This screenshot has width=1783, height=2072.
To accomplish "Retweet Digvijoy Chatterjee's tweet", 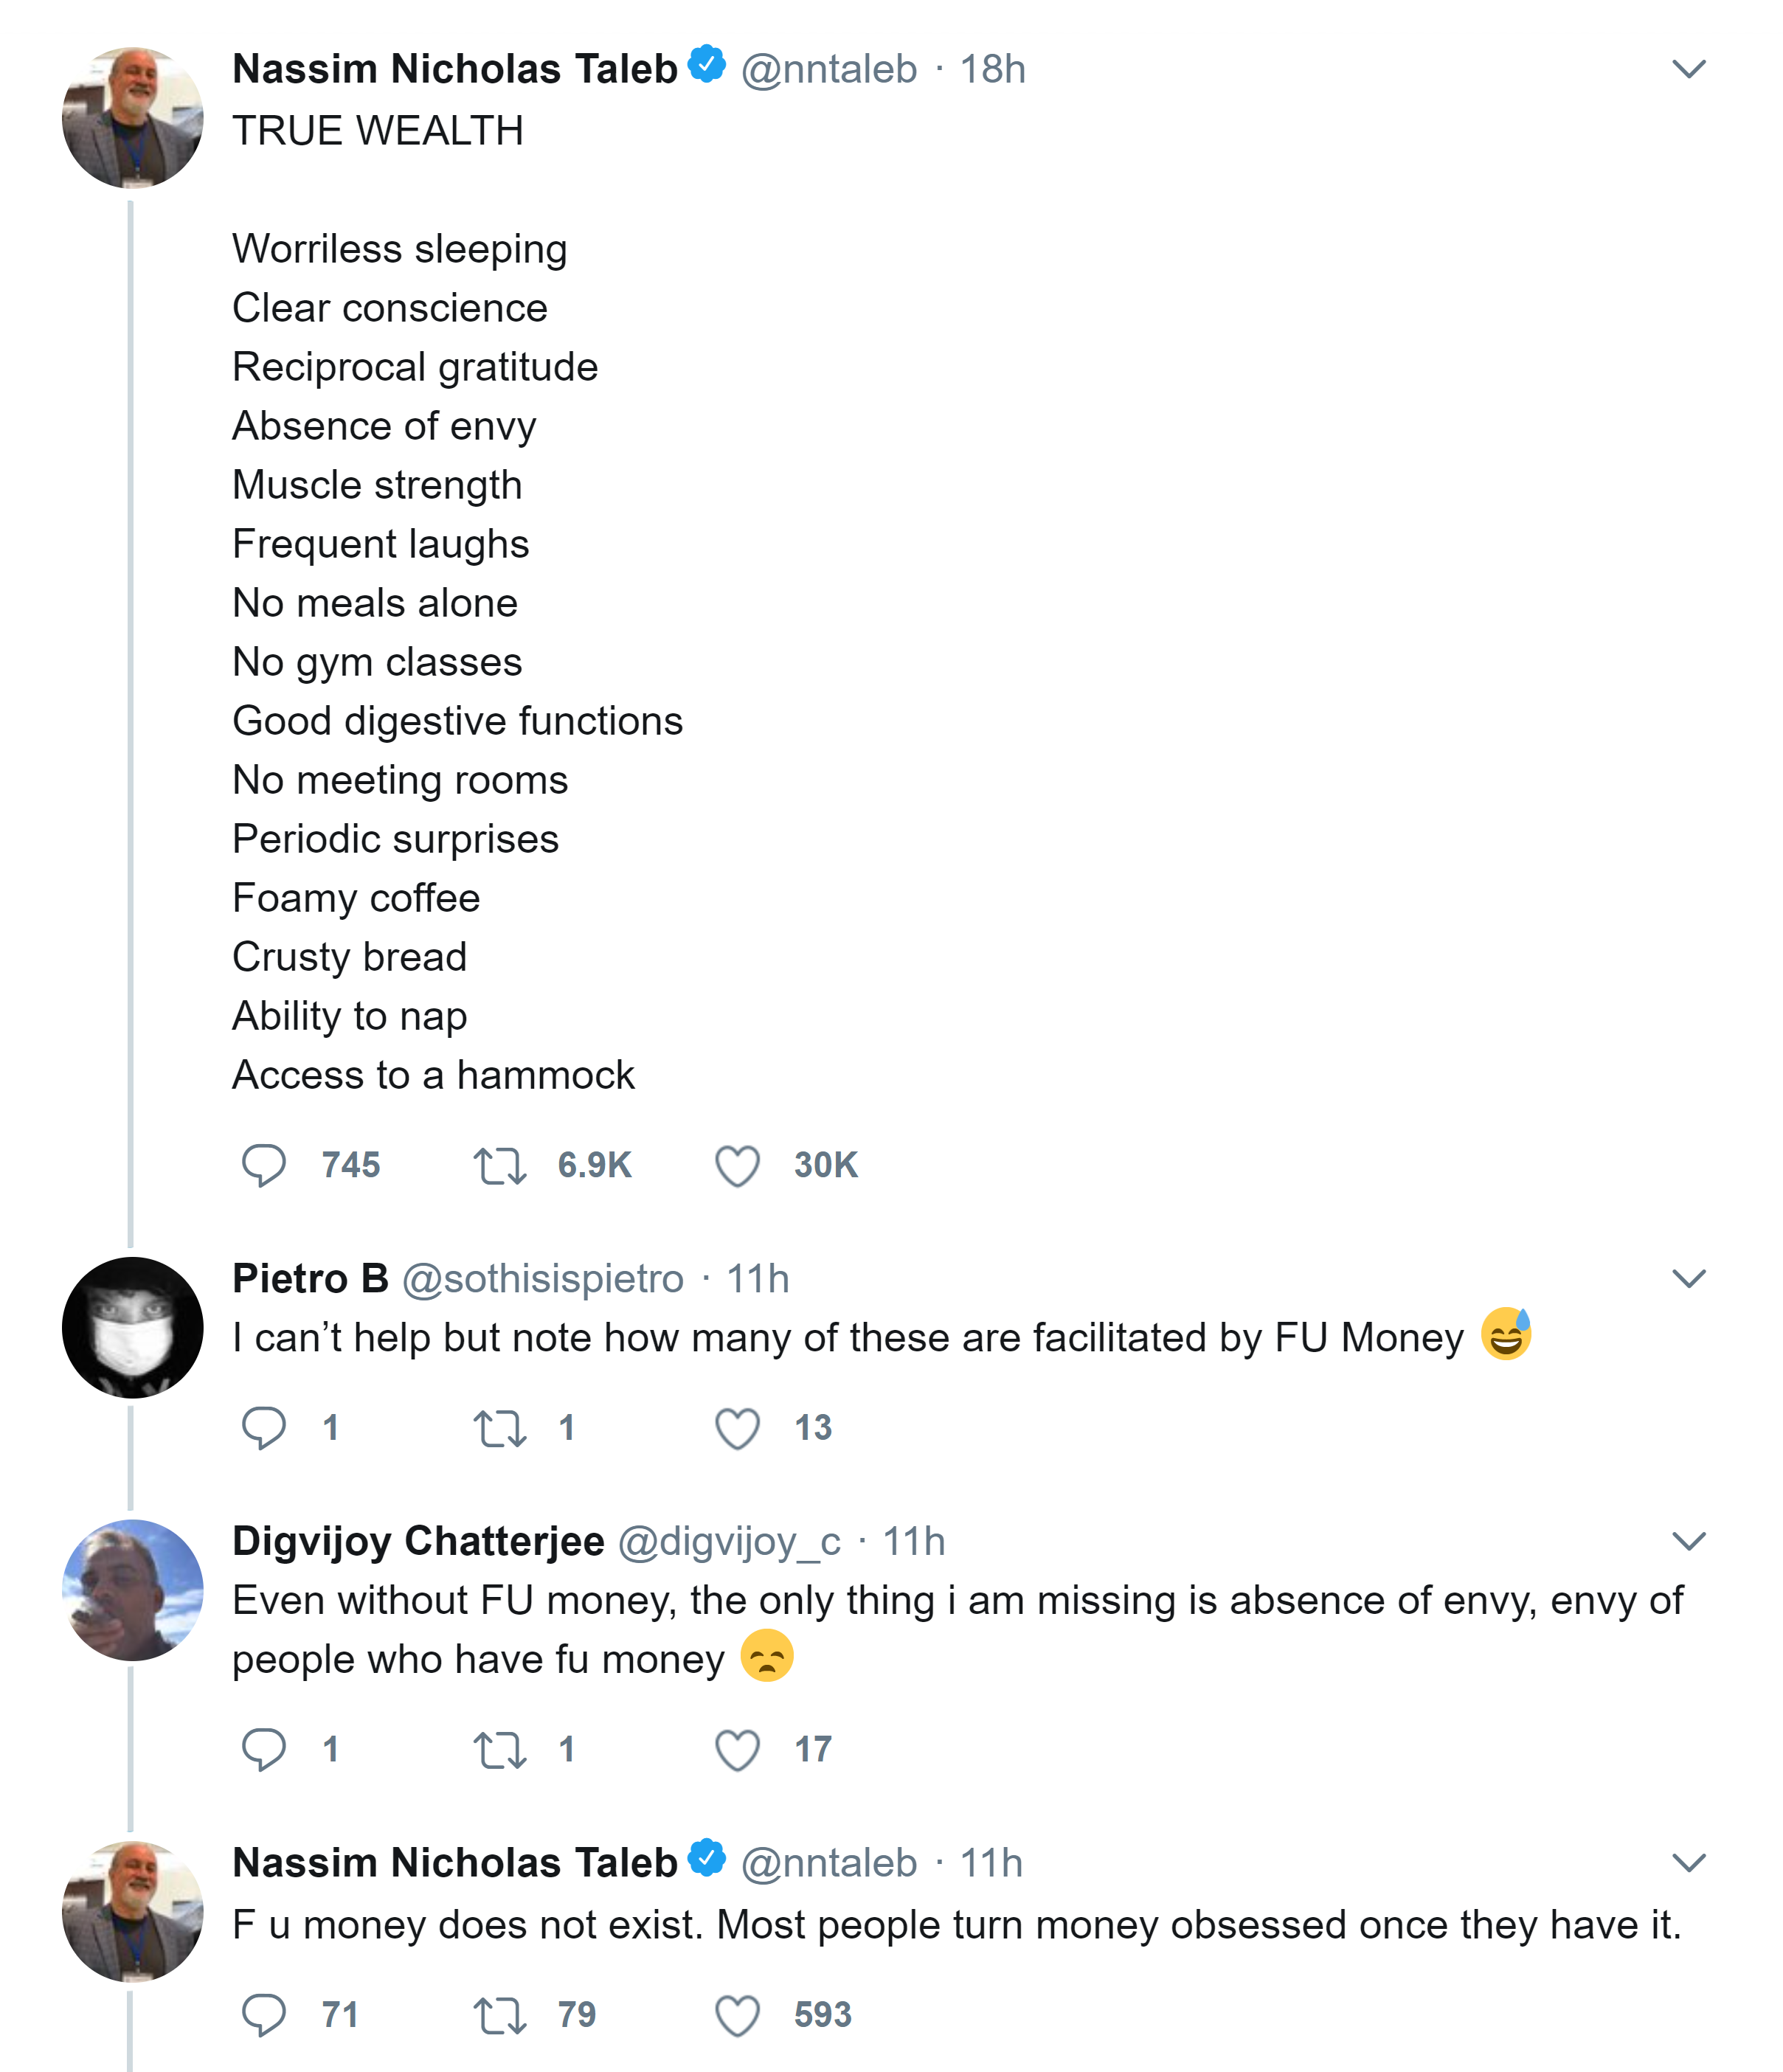I will 499,1749.
